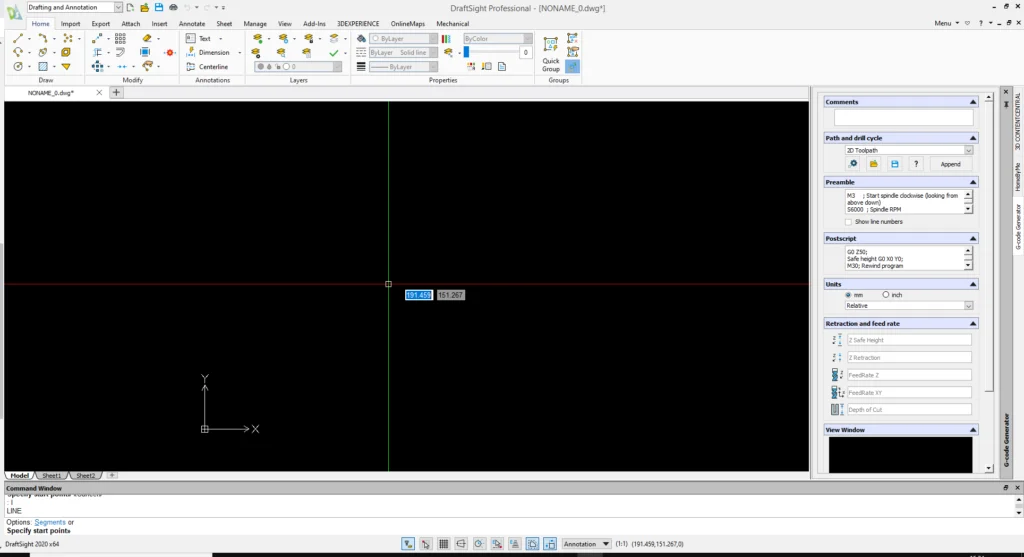The height and width of the screenshot is (557, 1024).
Task: Open the Annotation scale dropdown
Action: [586, 544]
